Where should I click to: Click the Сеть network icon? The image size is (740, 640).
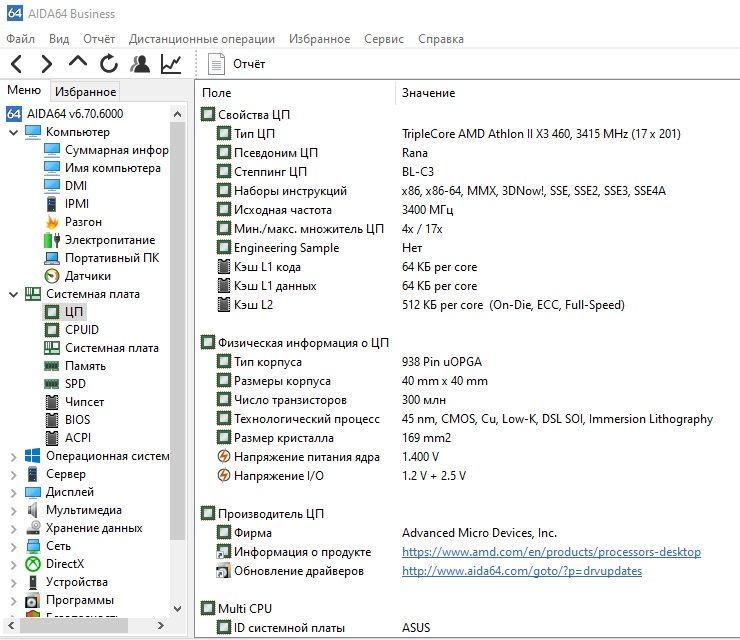(33, 546)
